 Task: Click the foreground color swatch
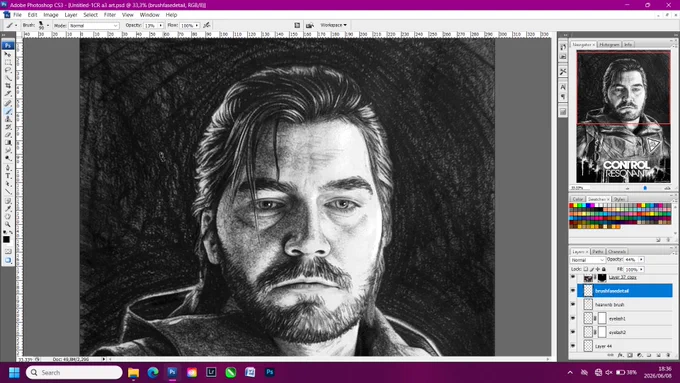6,239
